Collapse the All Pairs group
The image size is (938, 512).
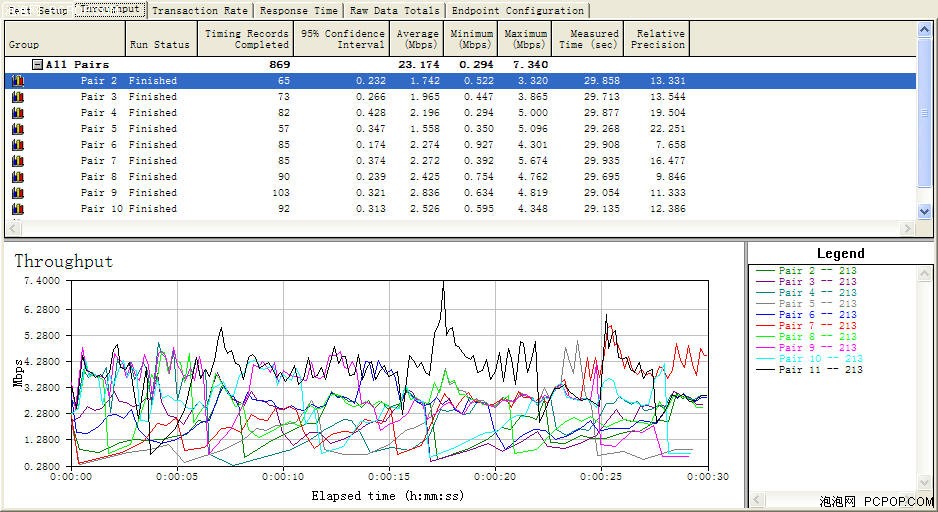click(37, 65)
